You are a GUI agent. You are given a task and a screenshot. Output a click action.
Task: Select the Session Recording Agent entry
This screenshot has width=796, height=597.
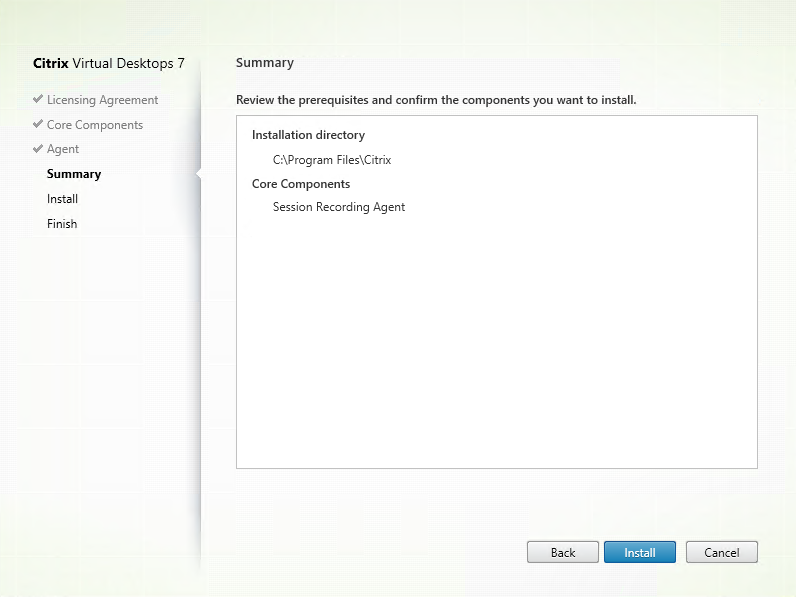[339, 207]
